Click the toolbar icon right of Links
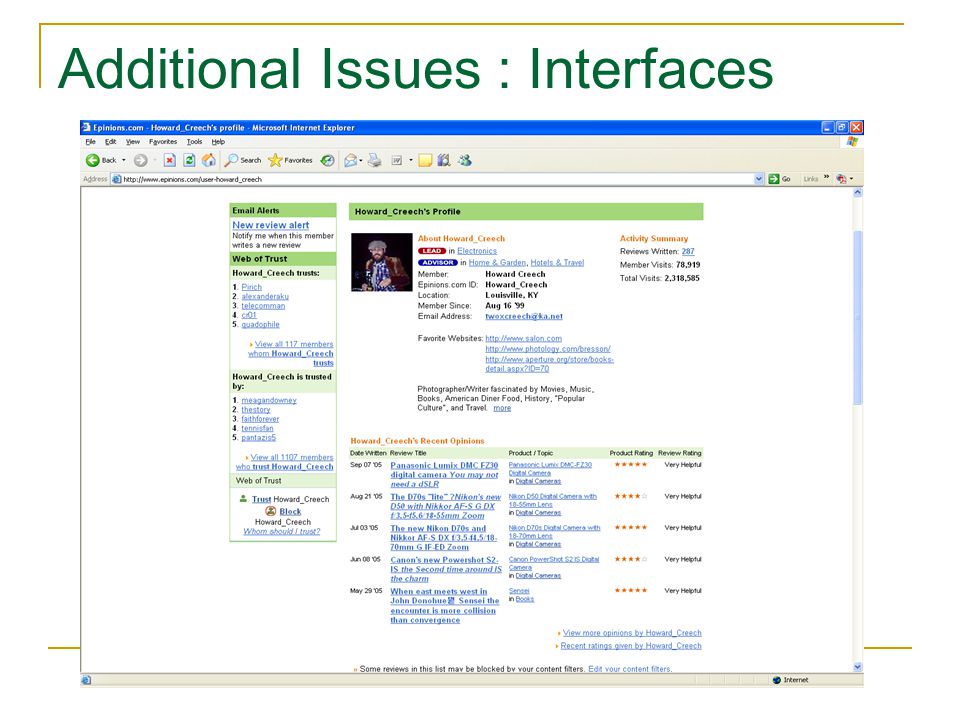 842,179
